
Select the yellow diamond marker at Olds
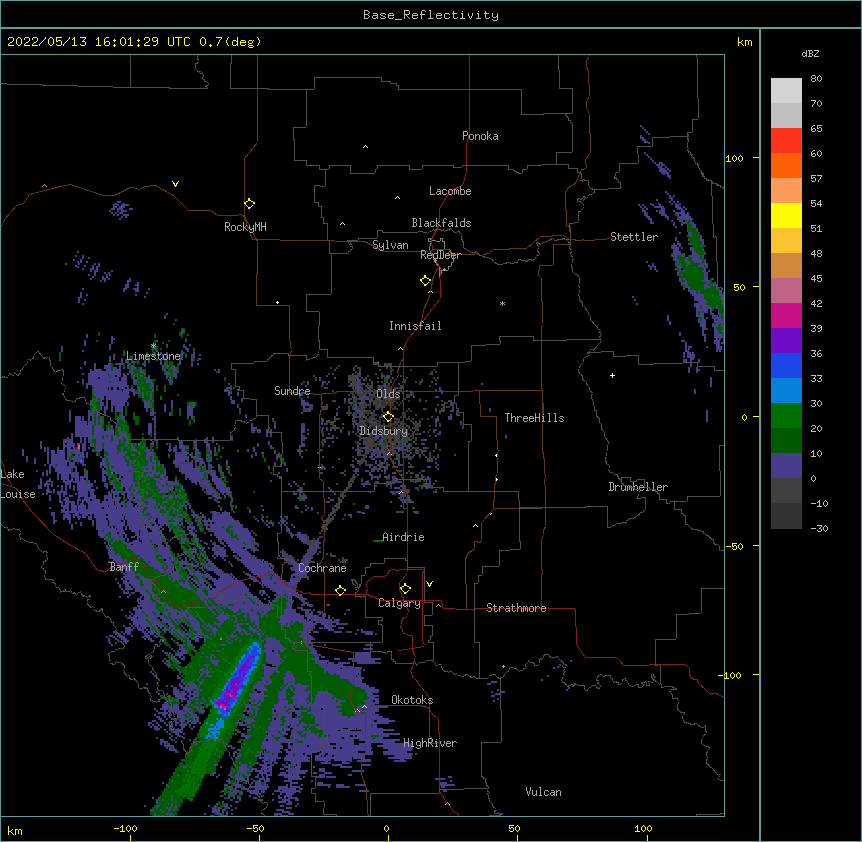point(388,417)
